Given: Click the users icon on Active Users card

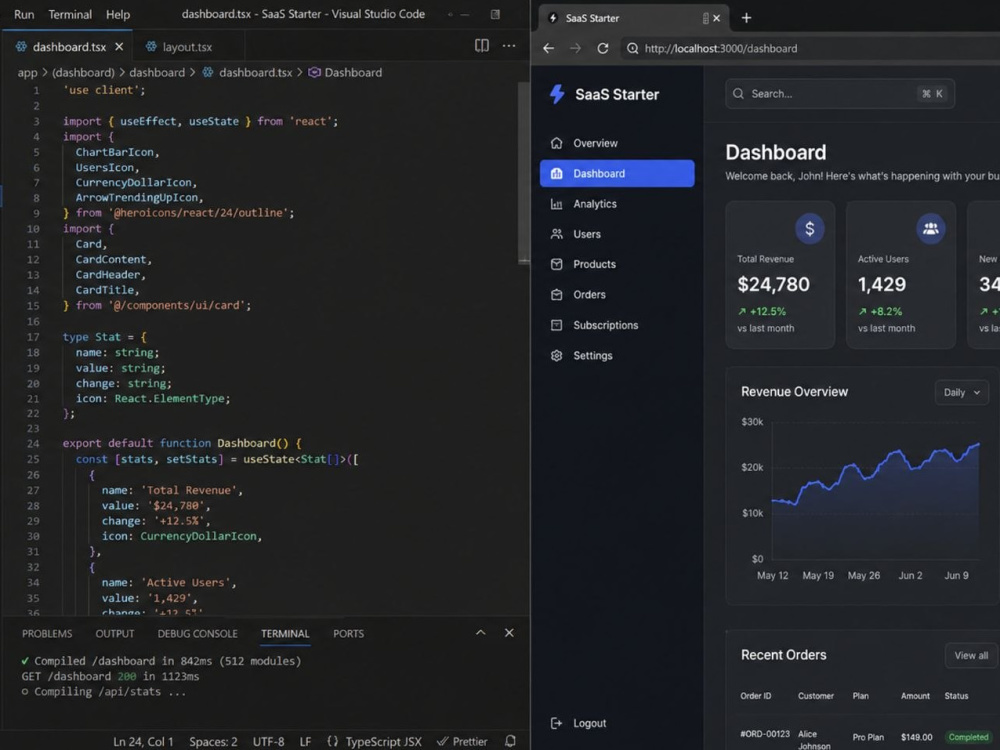Looking at the screenshot, I should pyautogui.click(x=930, y=228).
